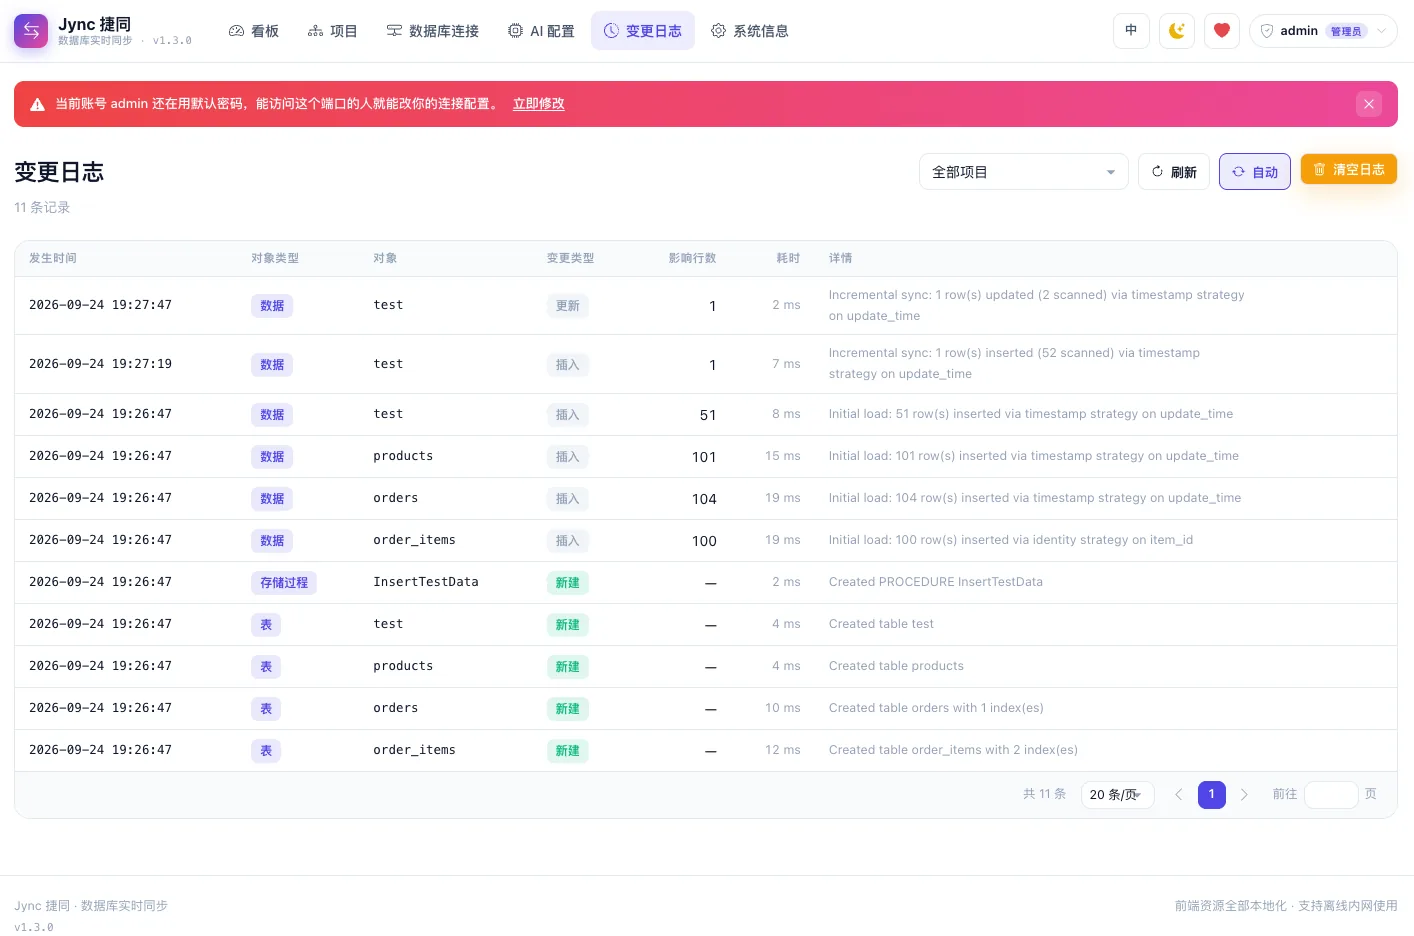
Task: Close the default password warning banner
Action: pyautogui.click(x=1369, y=104)
